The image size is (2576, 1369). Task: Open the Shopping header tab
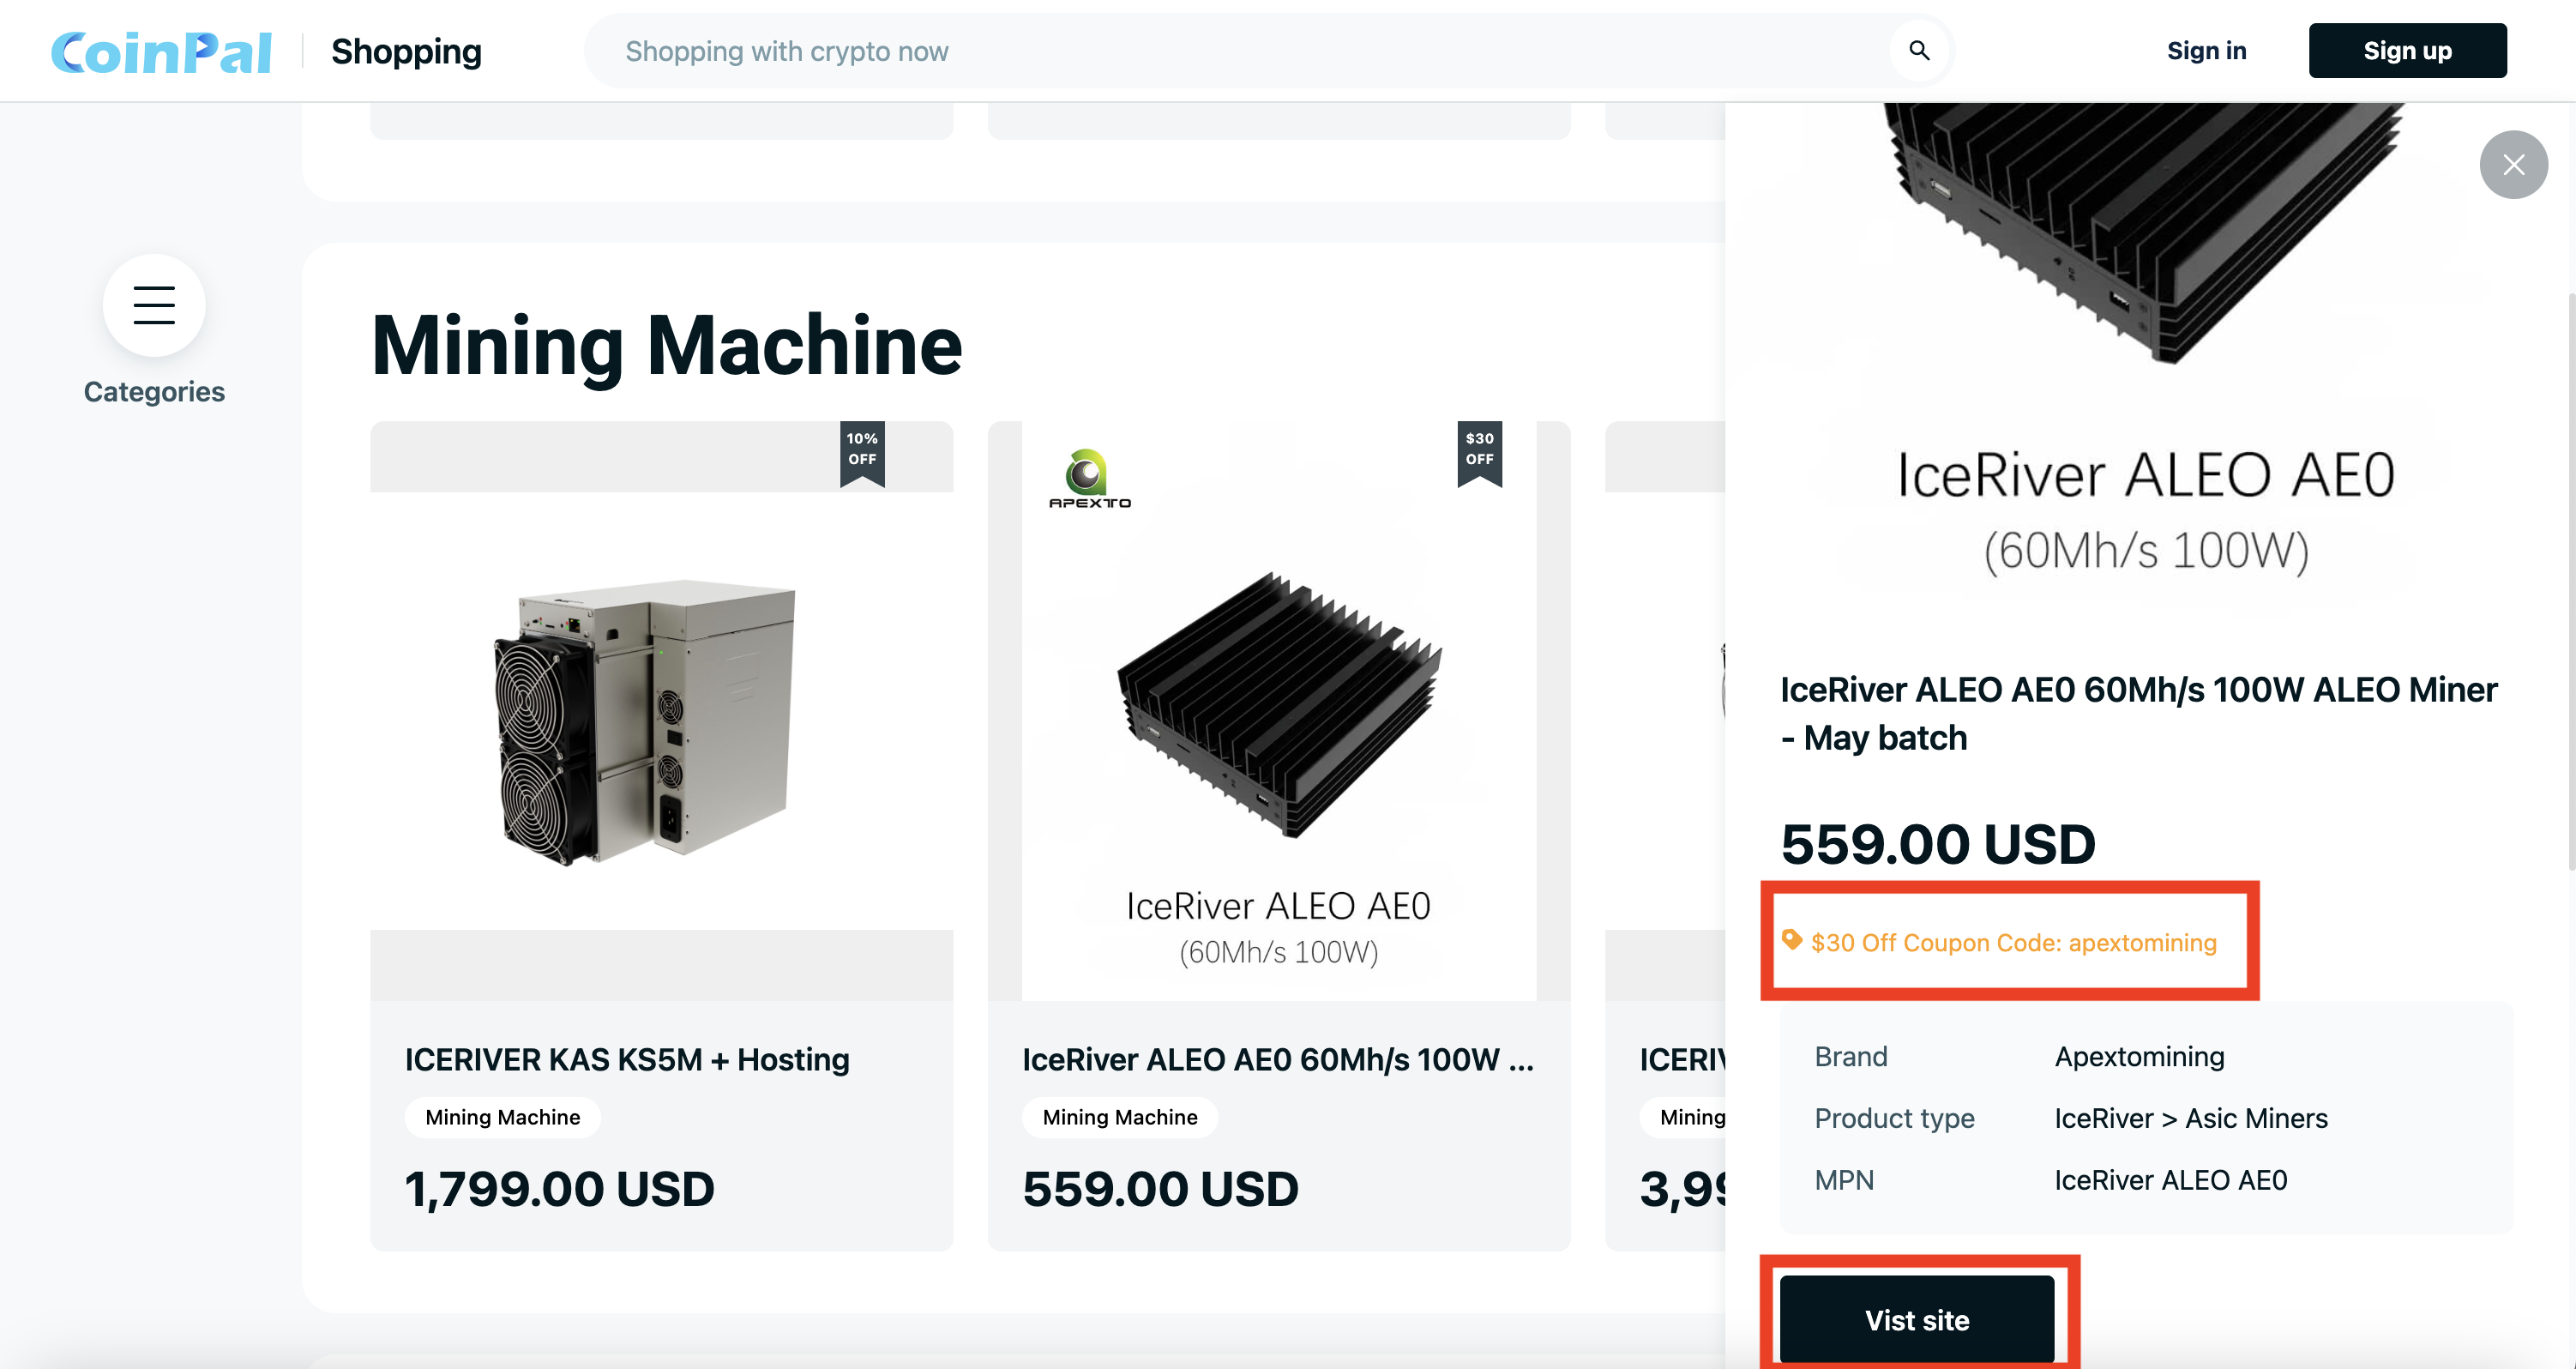(x=406, y=51)
